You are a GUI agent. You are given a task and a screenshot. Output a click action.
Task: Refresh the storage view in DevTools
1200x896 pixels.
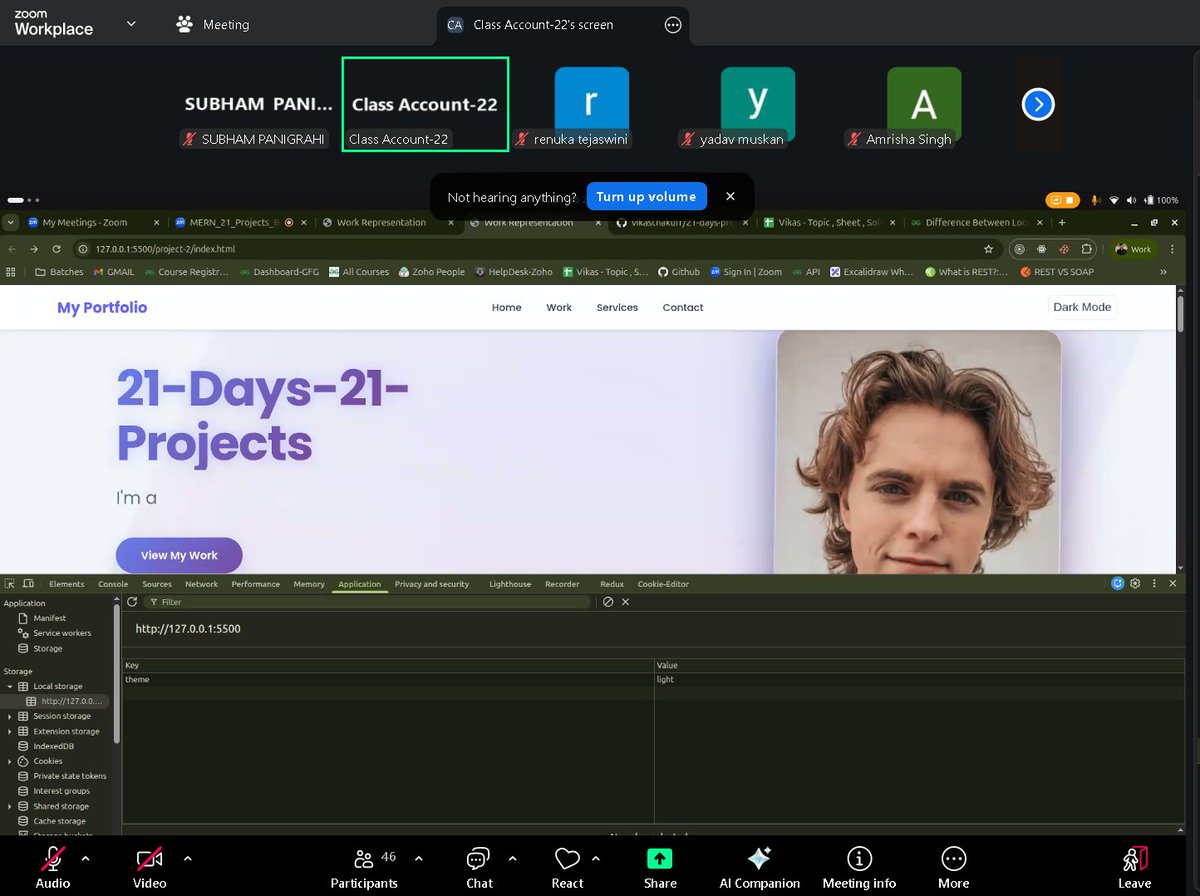click(132, 602)
